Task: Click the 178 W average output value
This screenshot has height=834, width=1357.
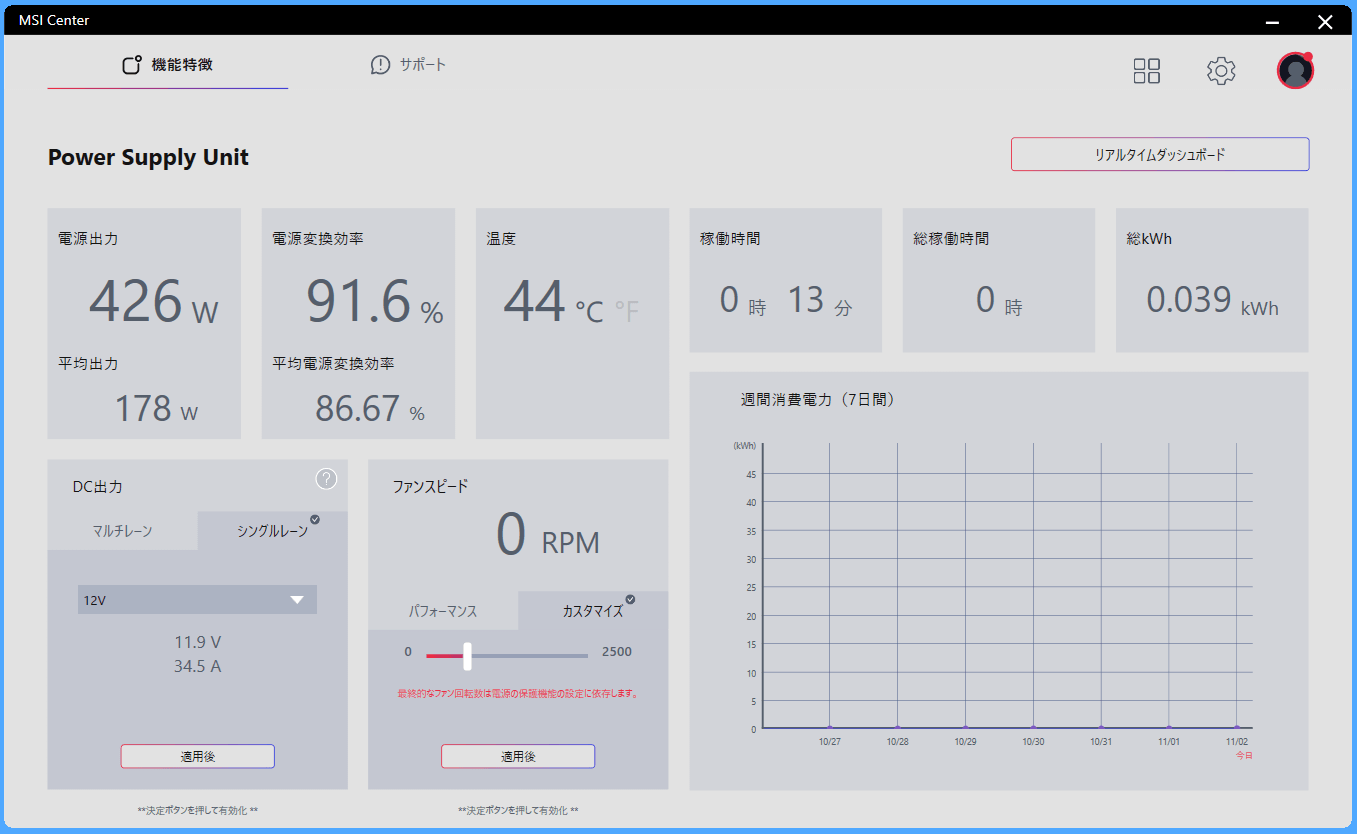Action: pos(156,408)
